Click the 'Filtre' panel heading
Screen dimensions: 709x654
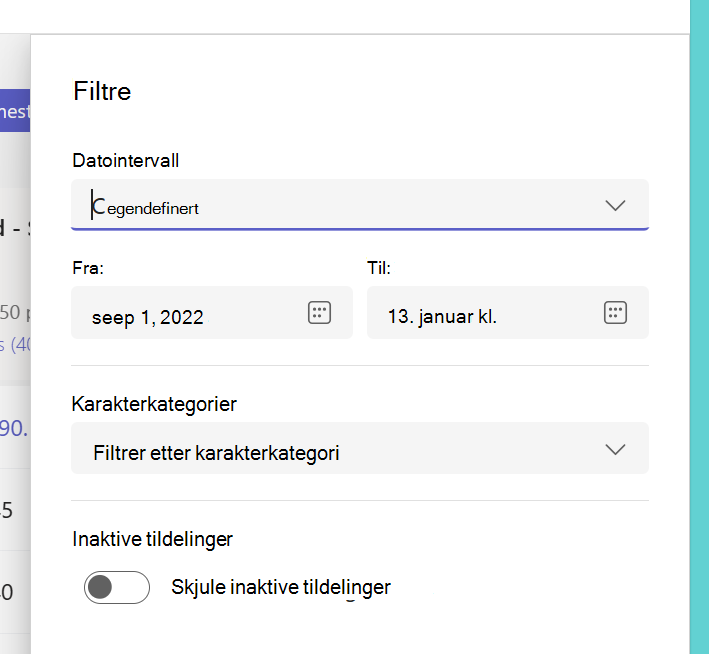[x=102, y=91]
